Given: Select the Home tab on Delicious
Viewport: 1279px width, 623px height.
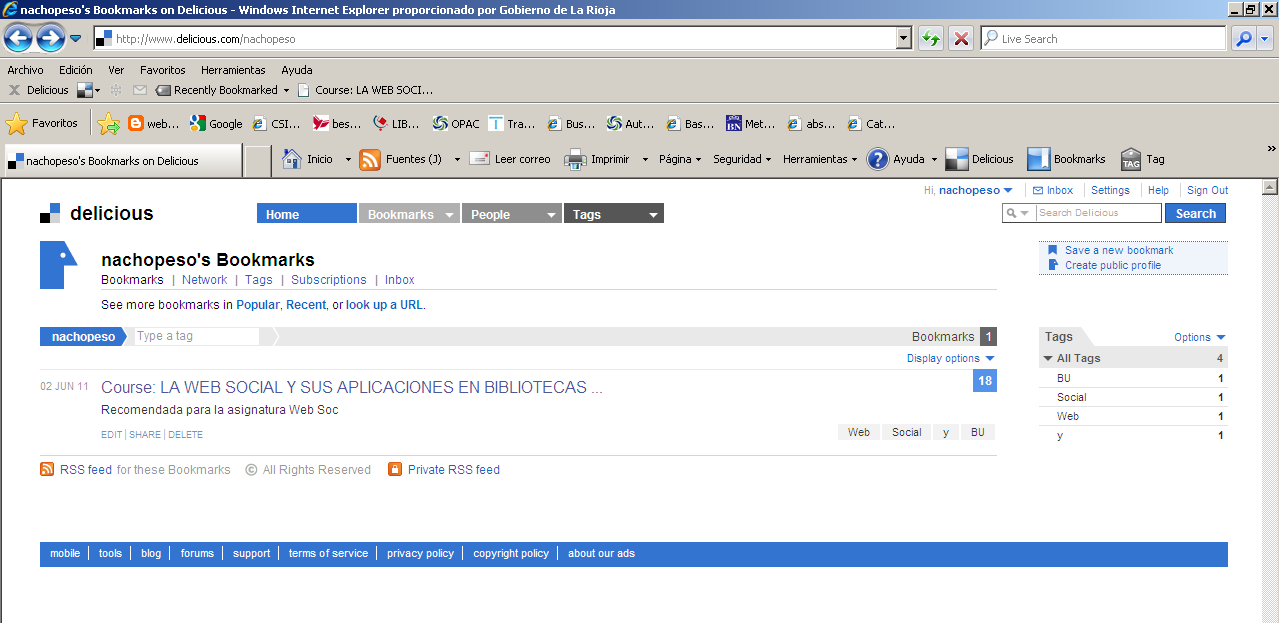Looking at the screenshot, I should click(306, 214).
